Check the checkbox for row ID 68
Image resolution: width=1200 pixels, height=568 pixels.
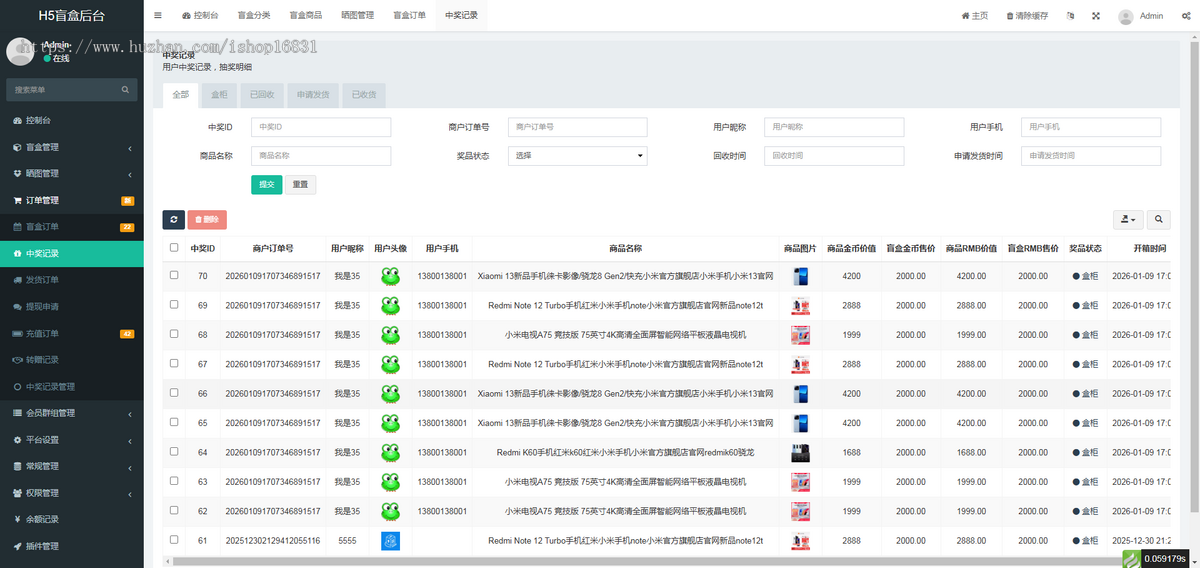pos(174,334)
